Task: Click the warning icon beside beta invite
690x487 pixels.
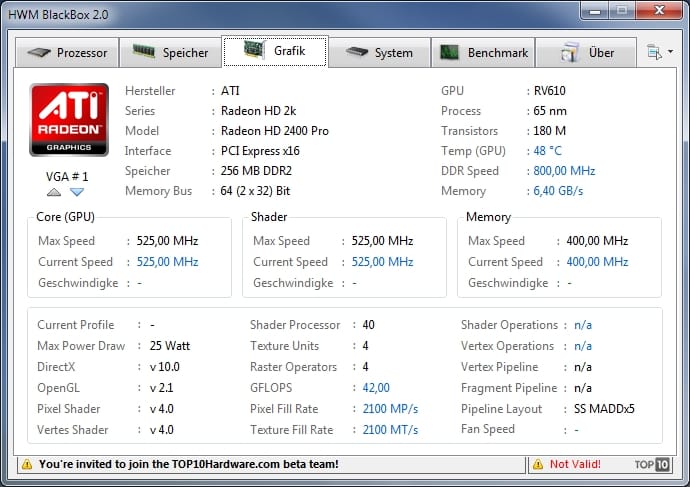Action: click(27, 464)
